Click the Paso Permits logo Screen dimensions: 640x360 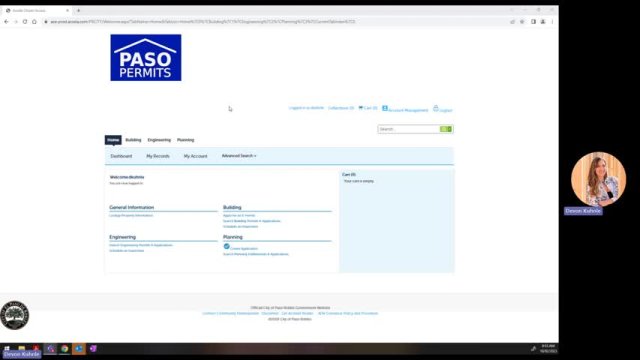tap(146, 58)
